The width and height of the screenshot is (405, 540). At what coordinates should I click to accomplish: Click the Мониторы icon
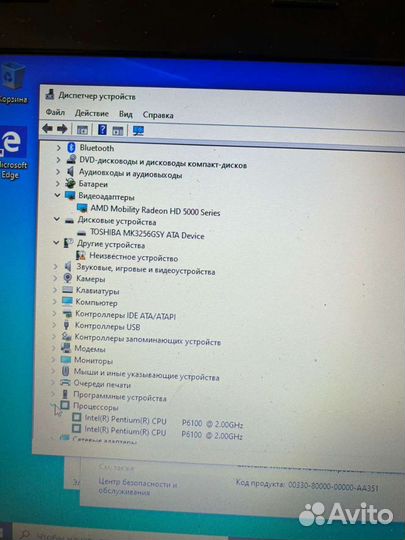click(x=65, y=360)
